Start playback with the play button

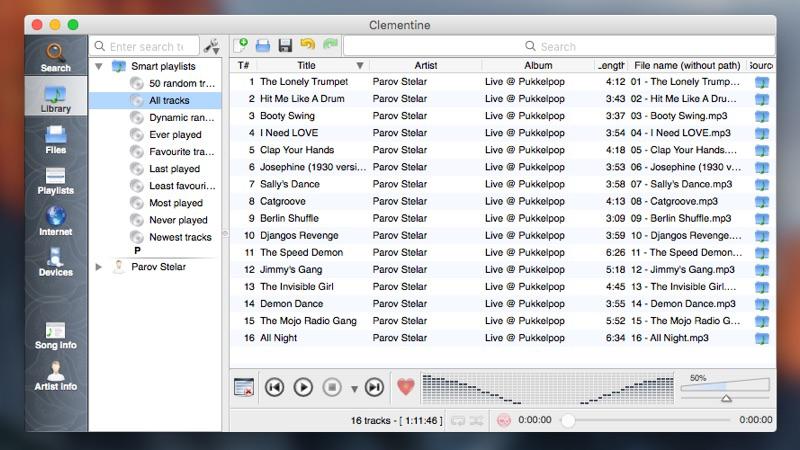[303, 387]
